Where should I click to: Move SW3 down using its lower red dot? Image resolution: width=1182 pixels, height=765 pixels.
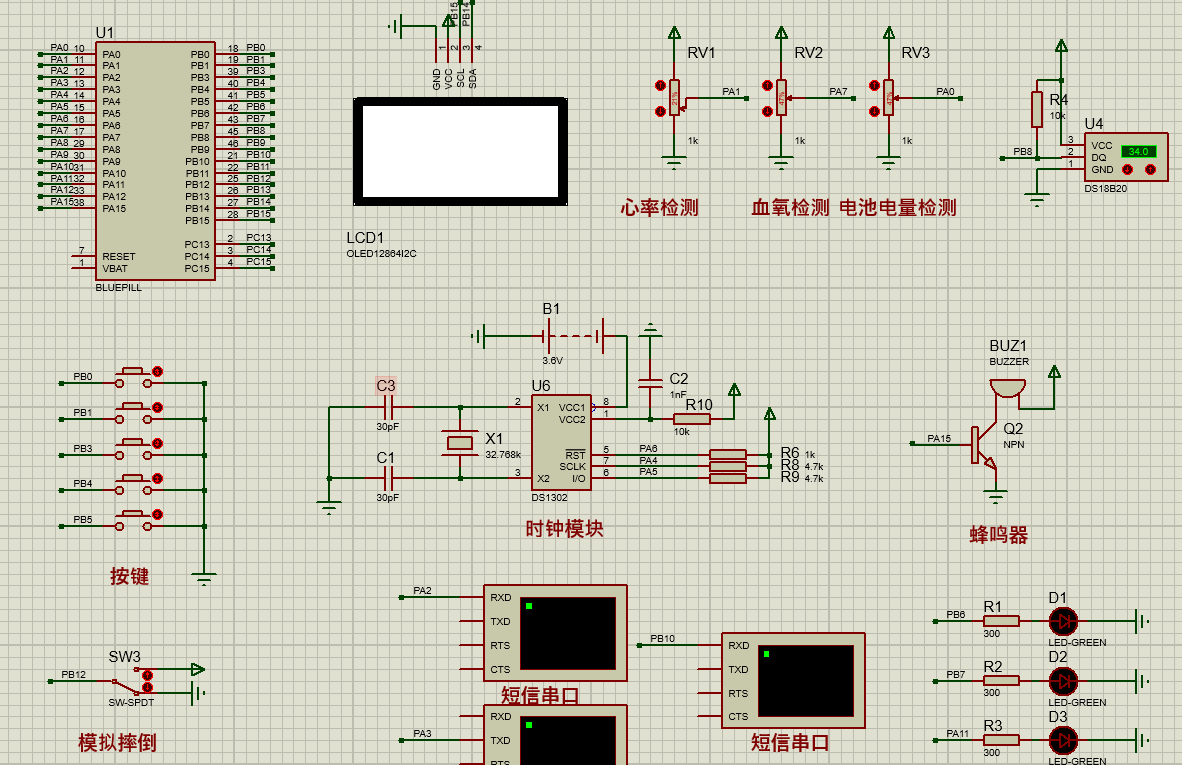coord(148,687)
